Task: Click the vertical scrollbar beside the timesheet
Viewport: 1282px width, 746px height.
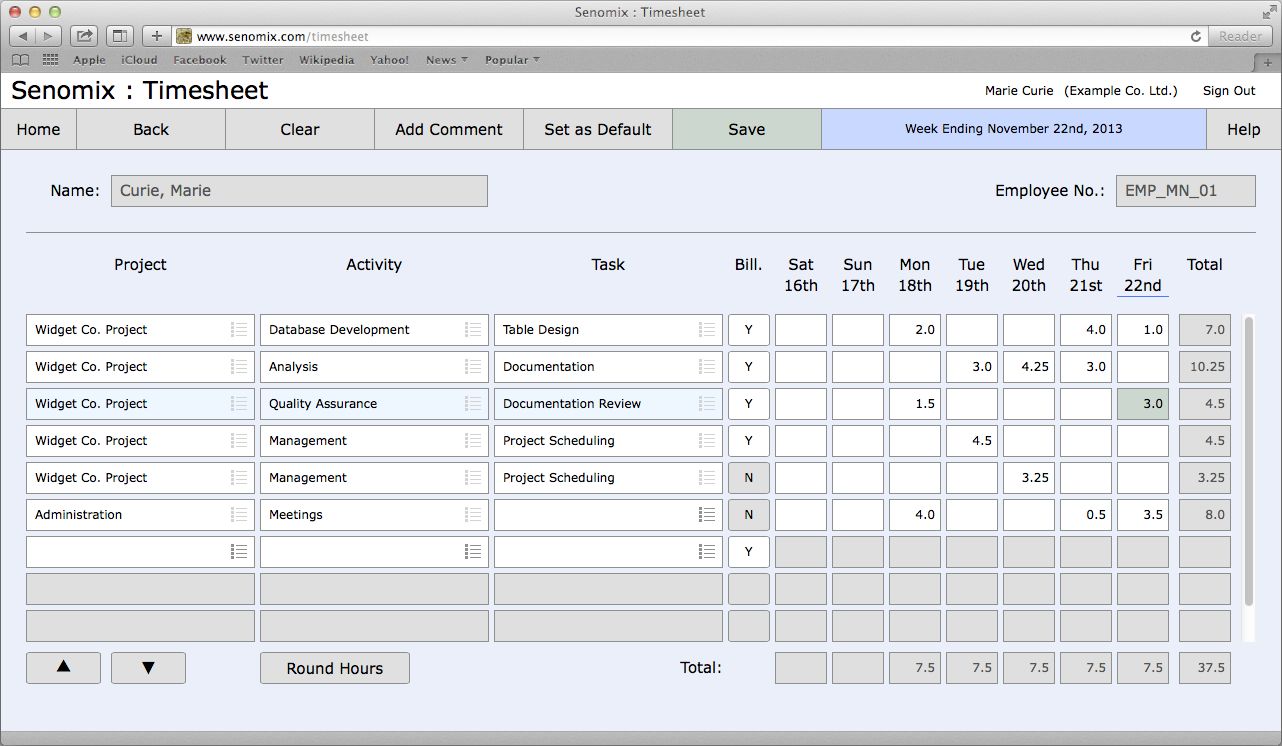Action: click(x=1248, y=460)
